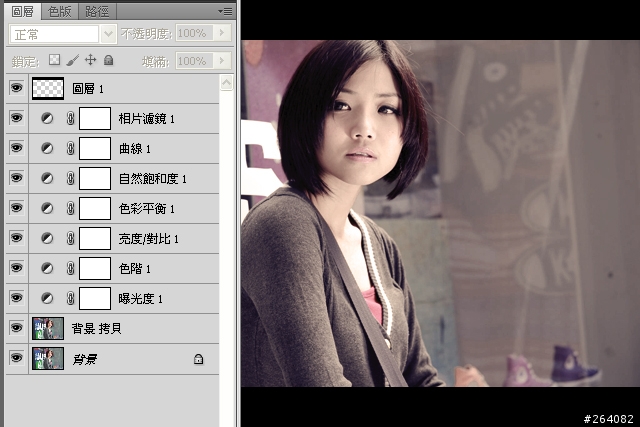Select the 曝光度 1 layer mask
This screenshot has height=427, width=640.
[95, 298]
